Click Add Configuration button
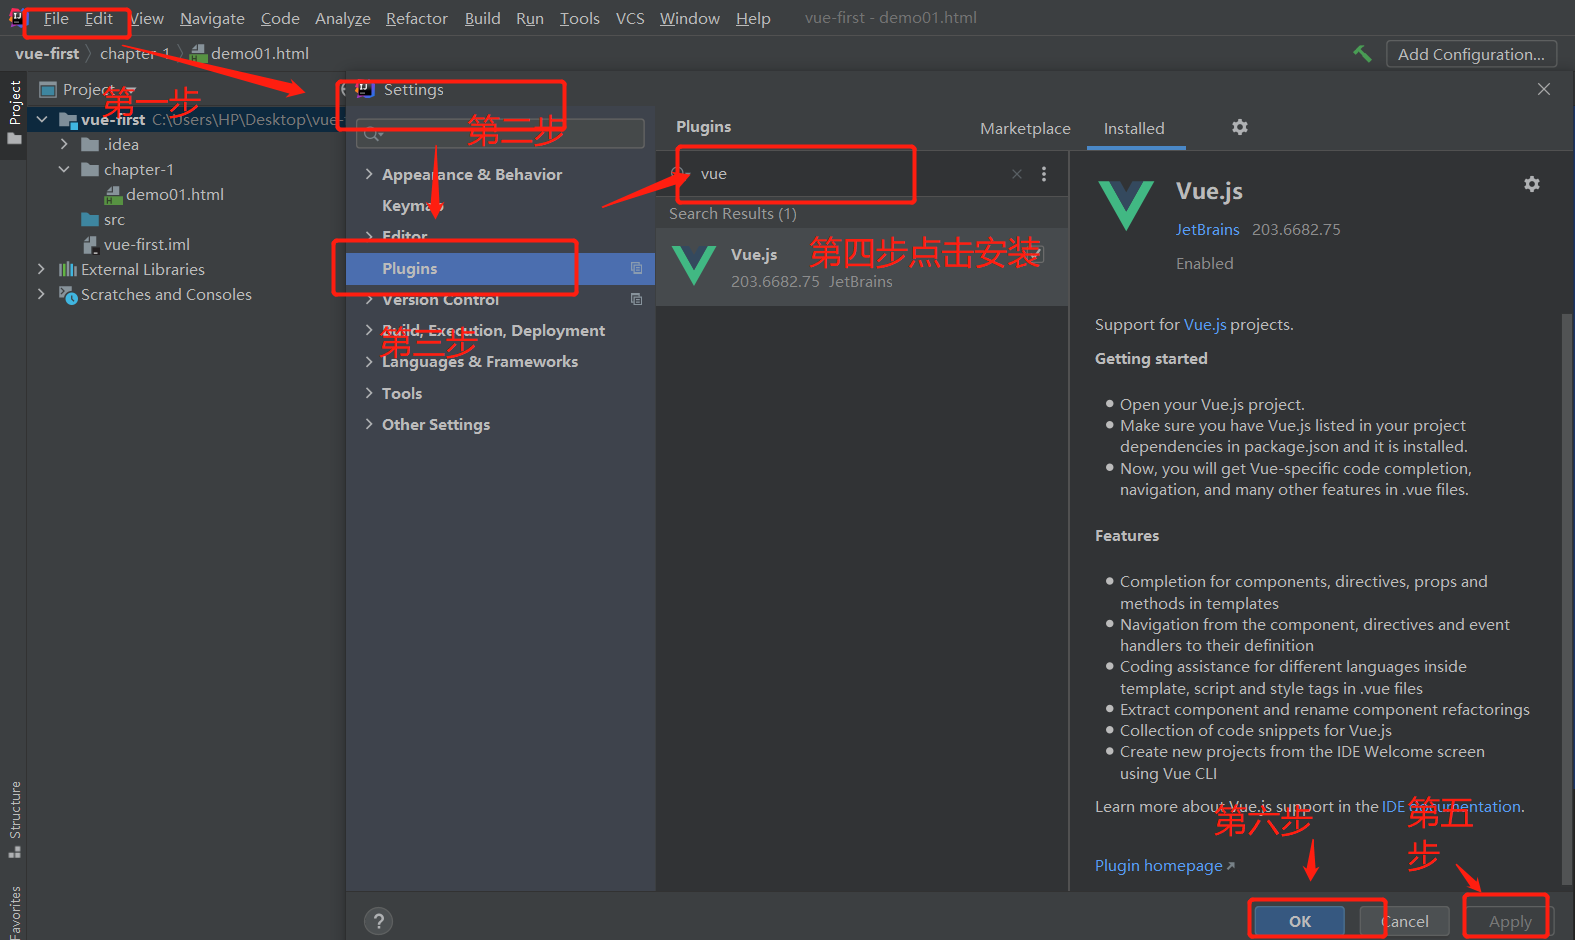 click(1471, 54)
